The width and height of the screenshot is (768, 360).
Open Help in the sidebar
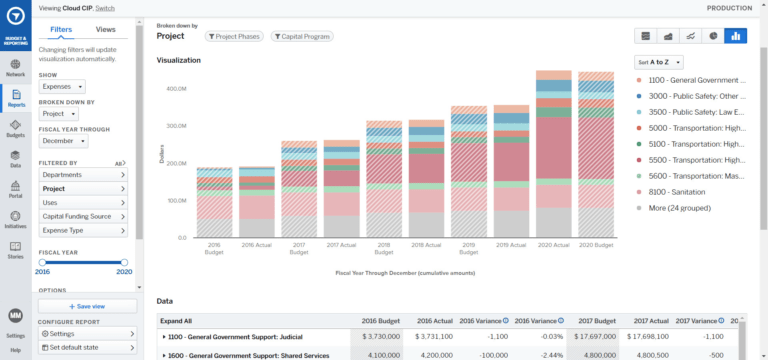pyautogui.click(x=16, y=350)
